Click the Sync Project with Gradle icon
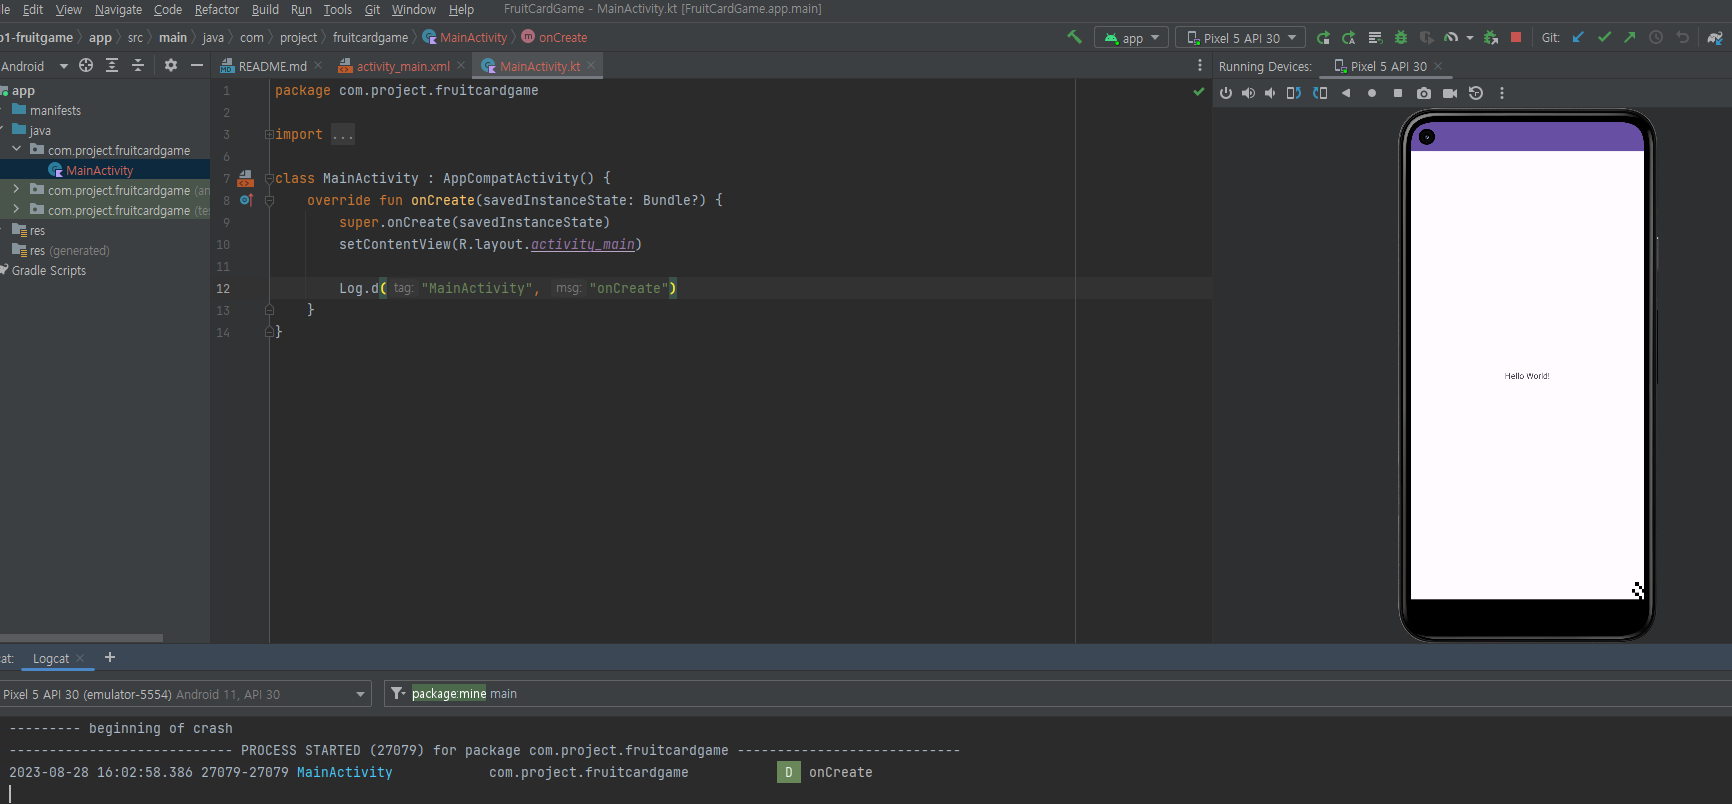Viewport: 1732px width, 804px height. tap(1715, 38)
